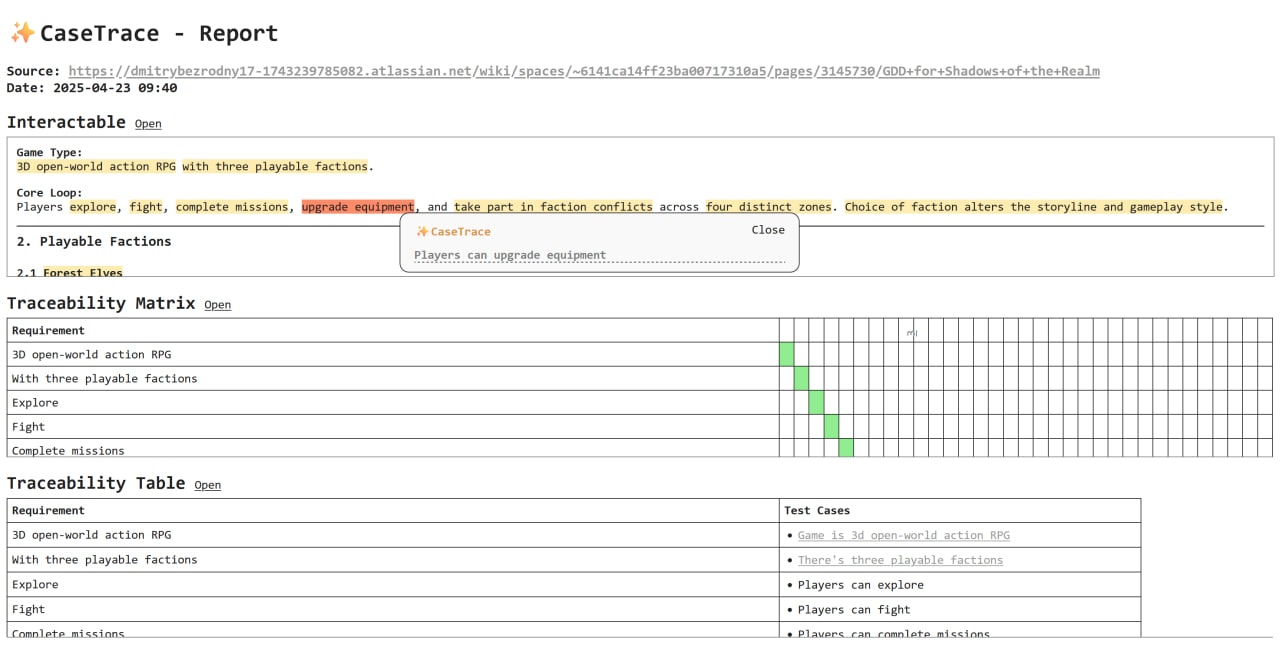This screenshot has height=672, width=1280.
Task: Follow the 'Game is 3d open-world action RPG' link
Action: (x=903, y=536)
